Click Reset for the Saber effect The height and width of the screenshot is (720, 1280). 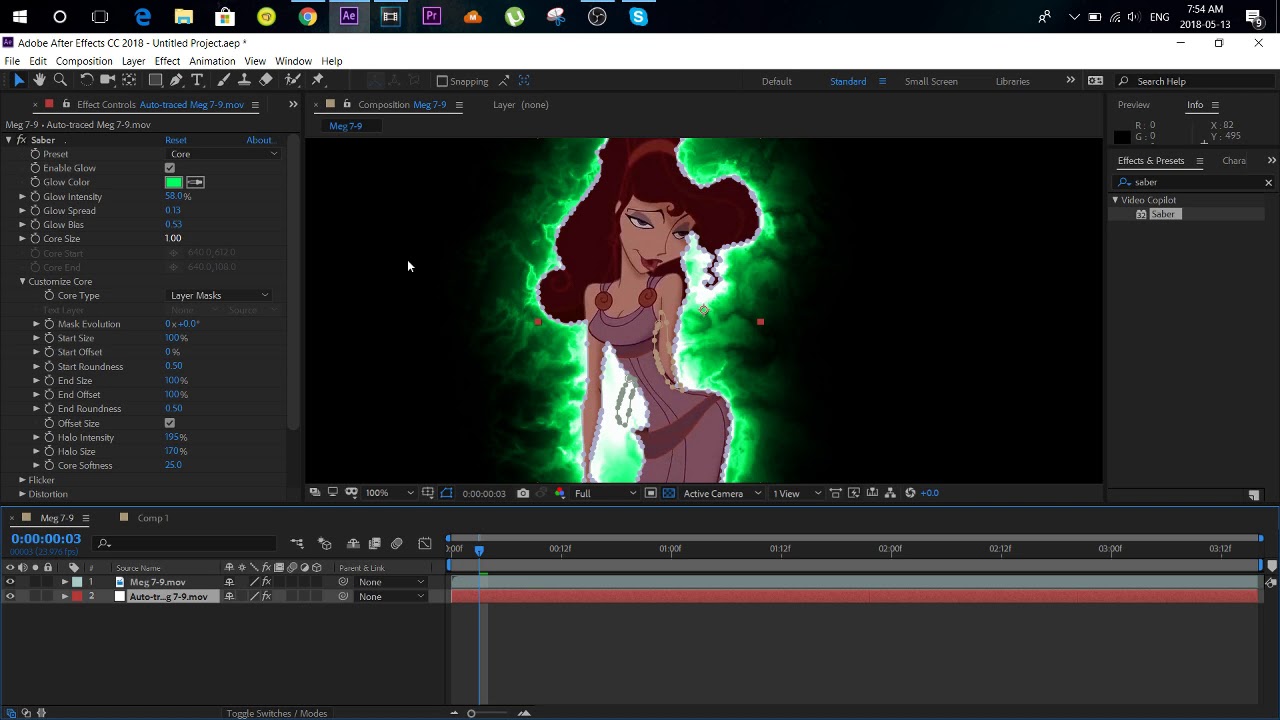pyautogui.click(x=176, y=140)
